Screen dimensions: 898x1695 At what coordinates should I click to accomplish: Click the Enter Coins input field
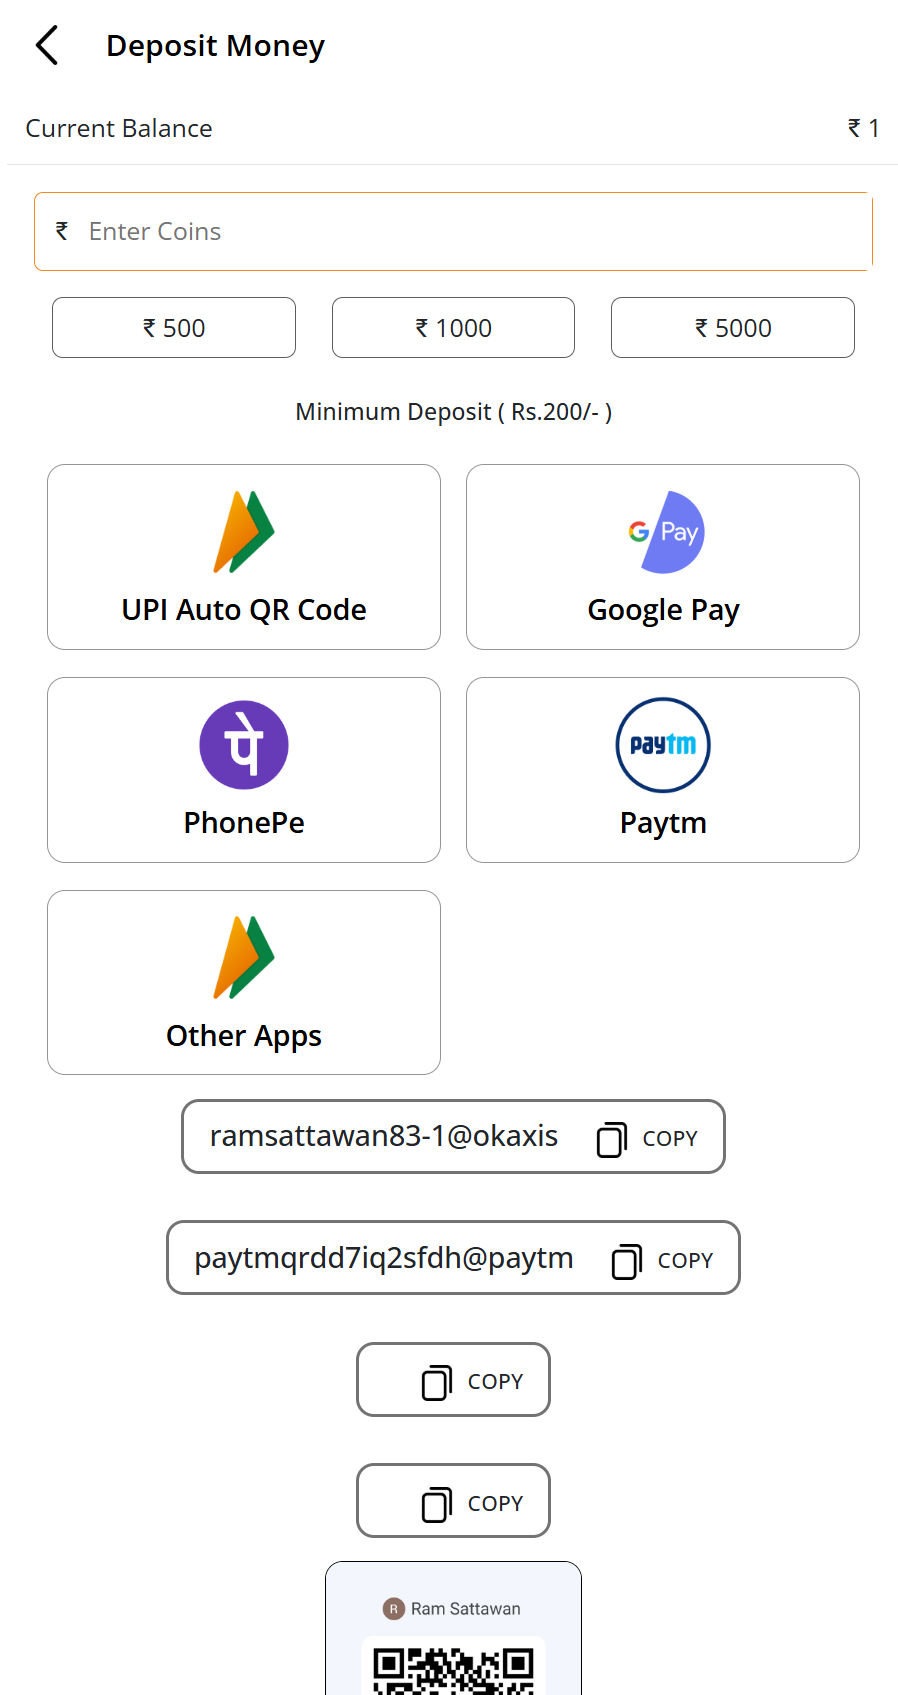coord(453,231)
